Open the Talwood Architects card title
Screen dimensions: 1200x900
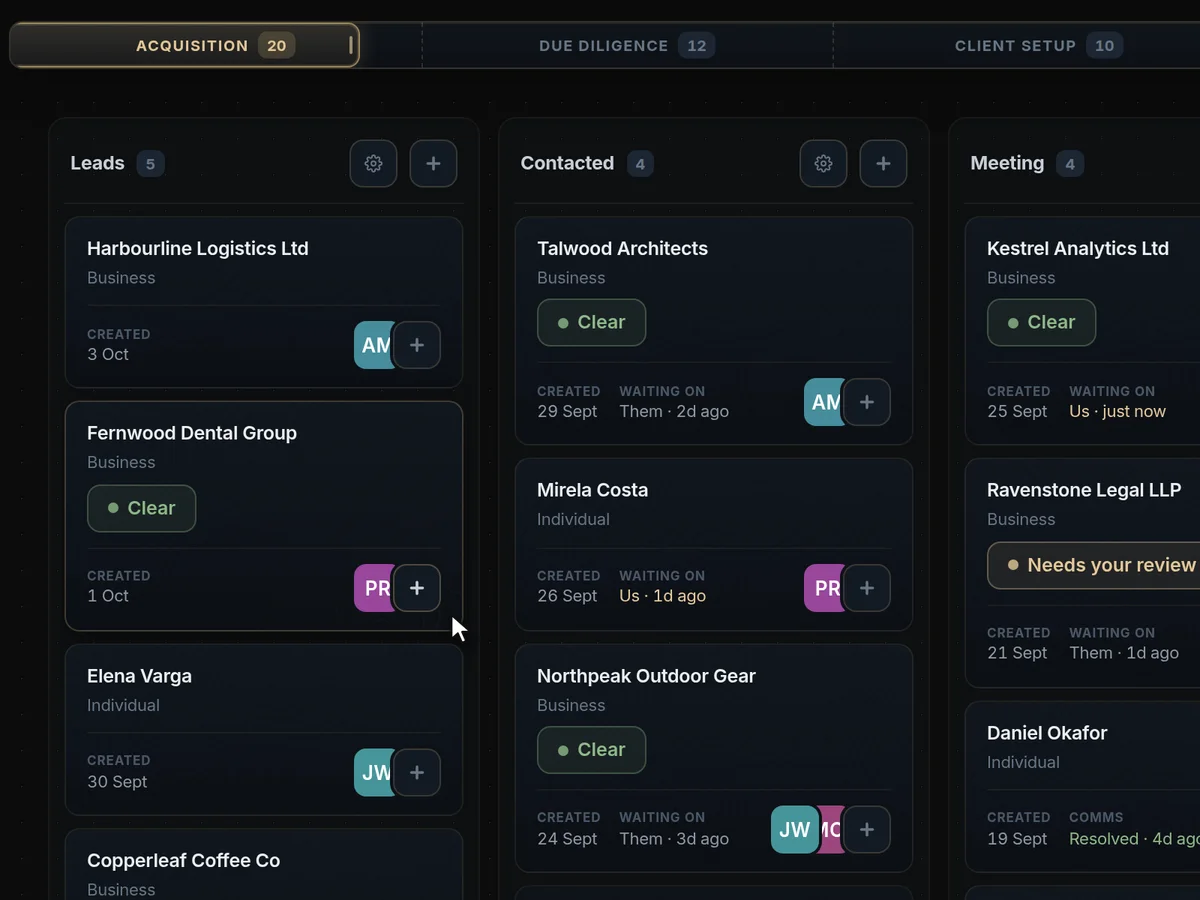[622, 248]
